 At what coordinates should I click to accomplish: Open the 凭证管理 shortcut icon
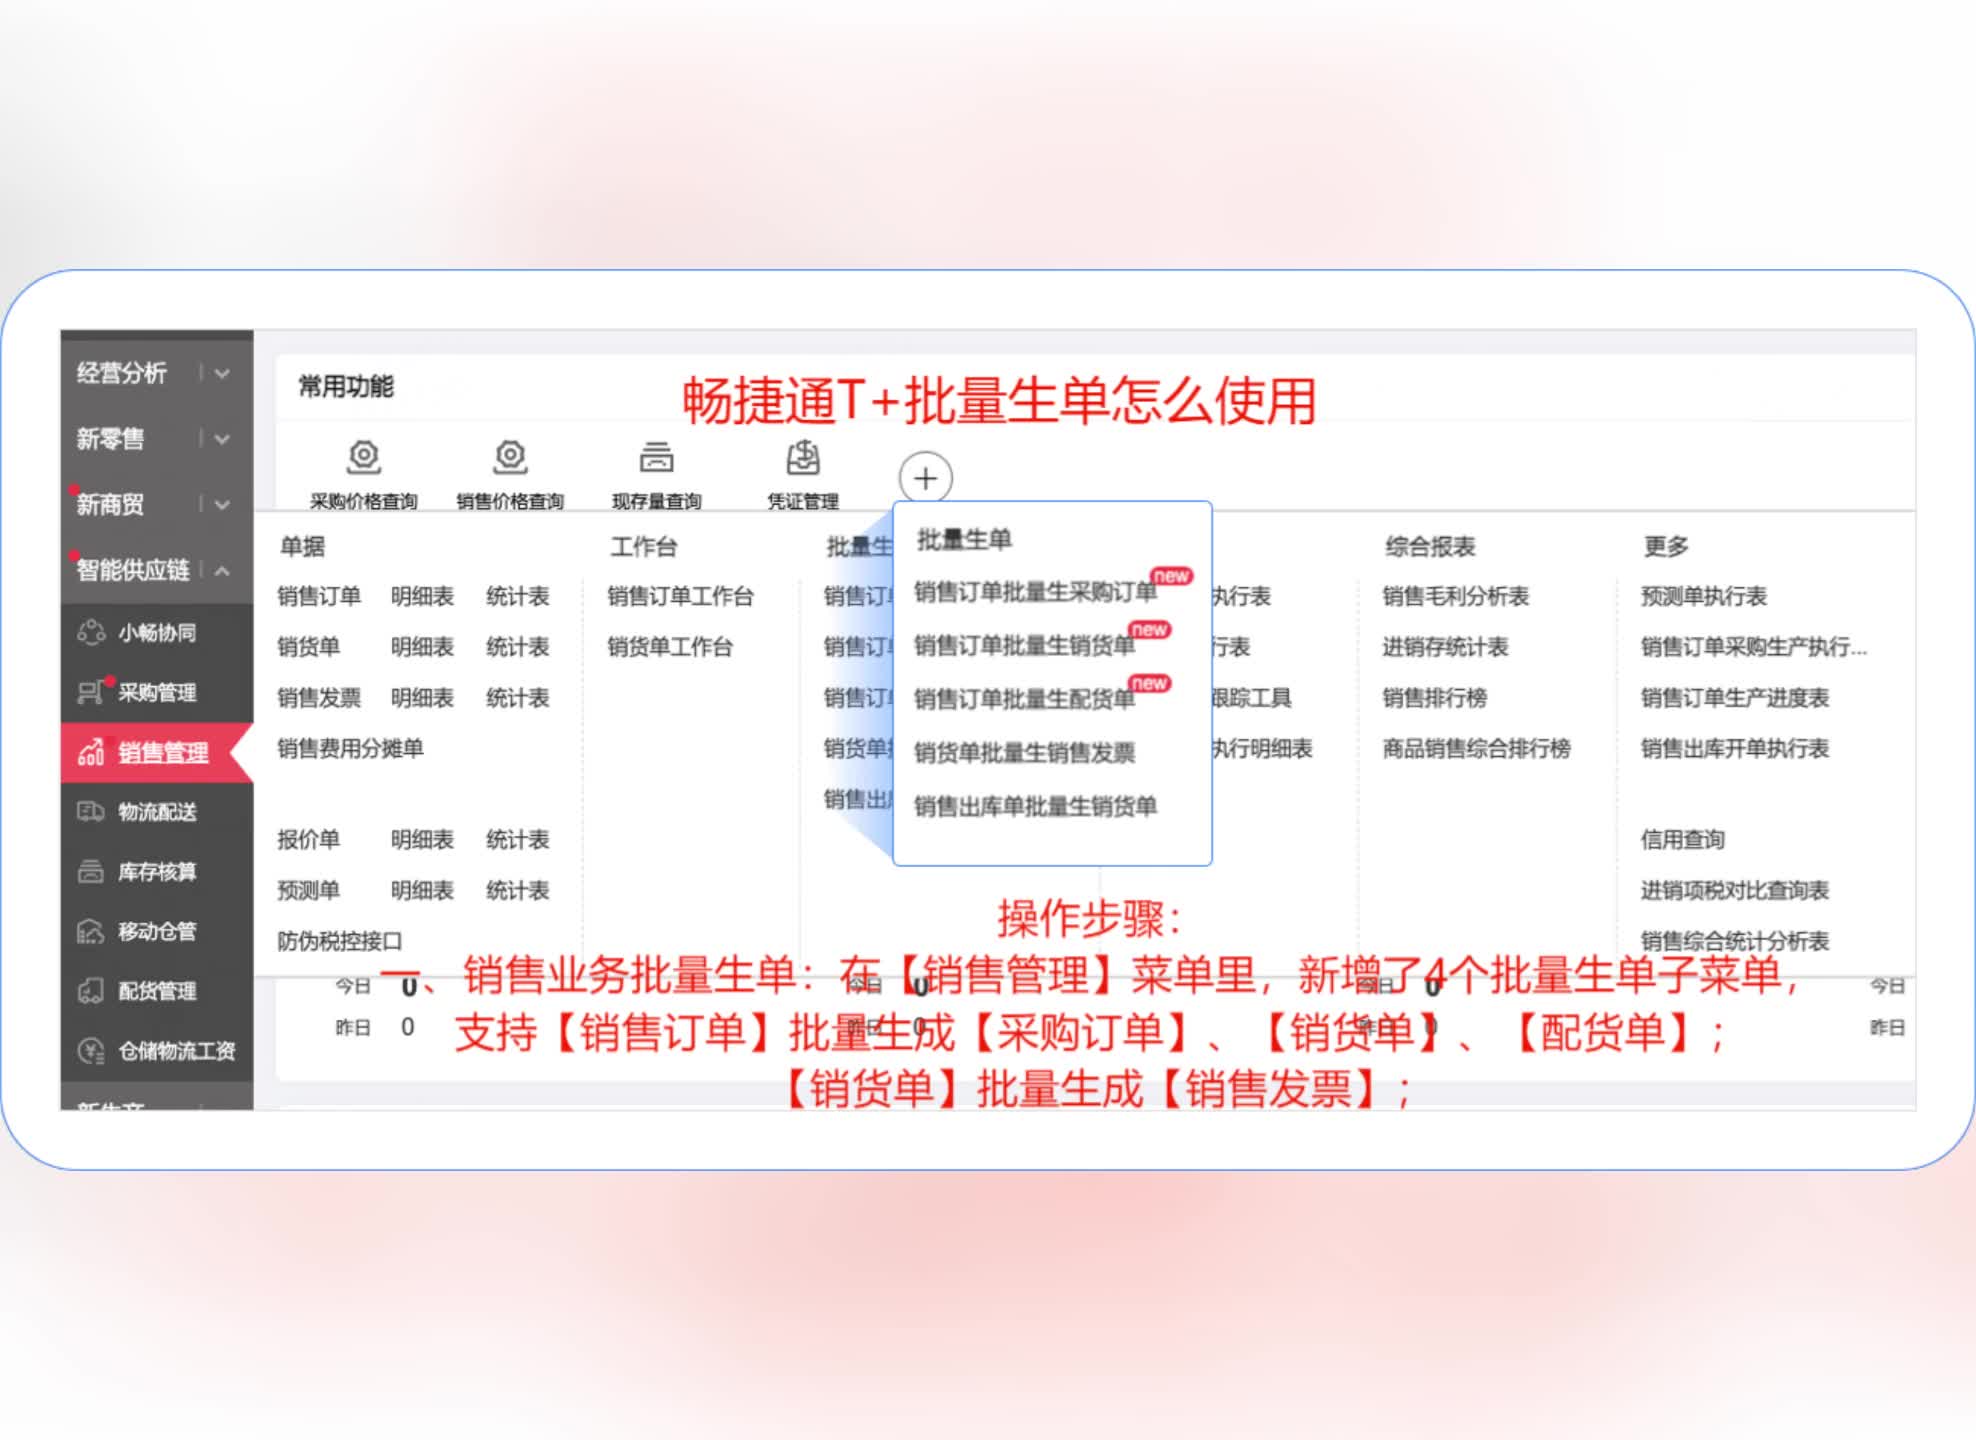tap(803, 457)
